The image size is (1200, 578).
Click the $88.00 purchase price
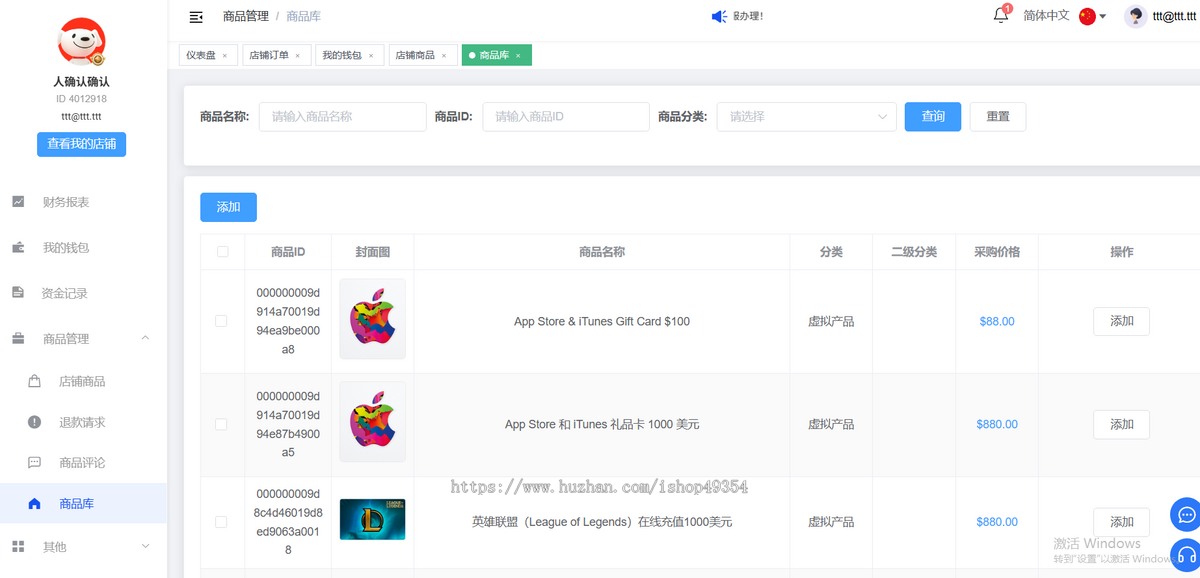997,321
